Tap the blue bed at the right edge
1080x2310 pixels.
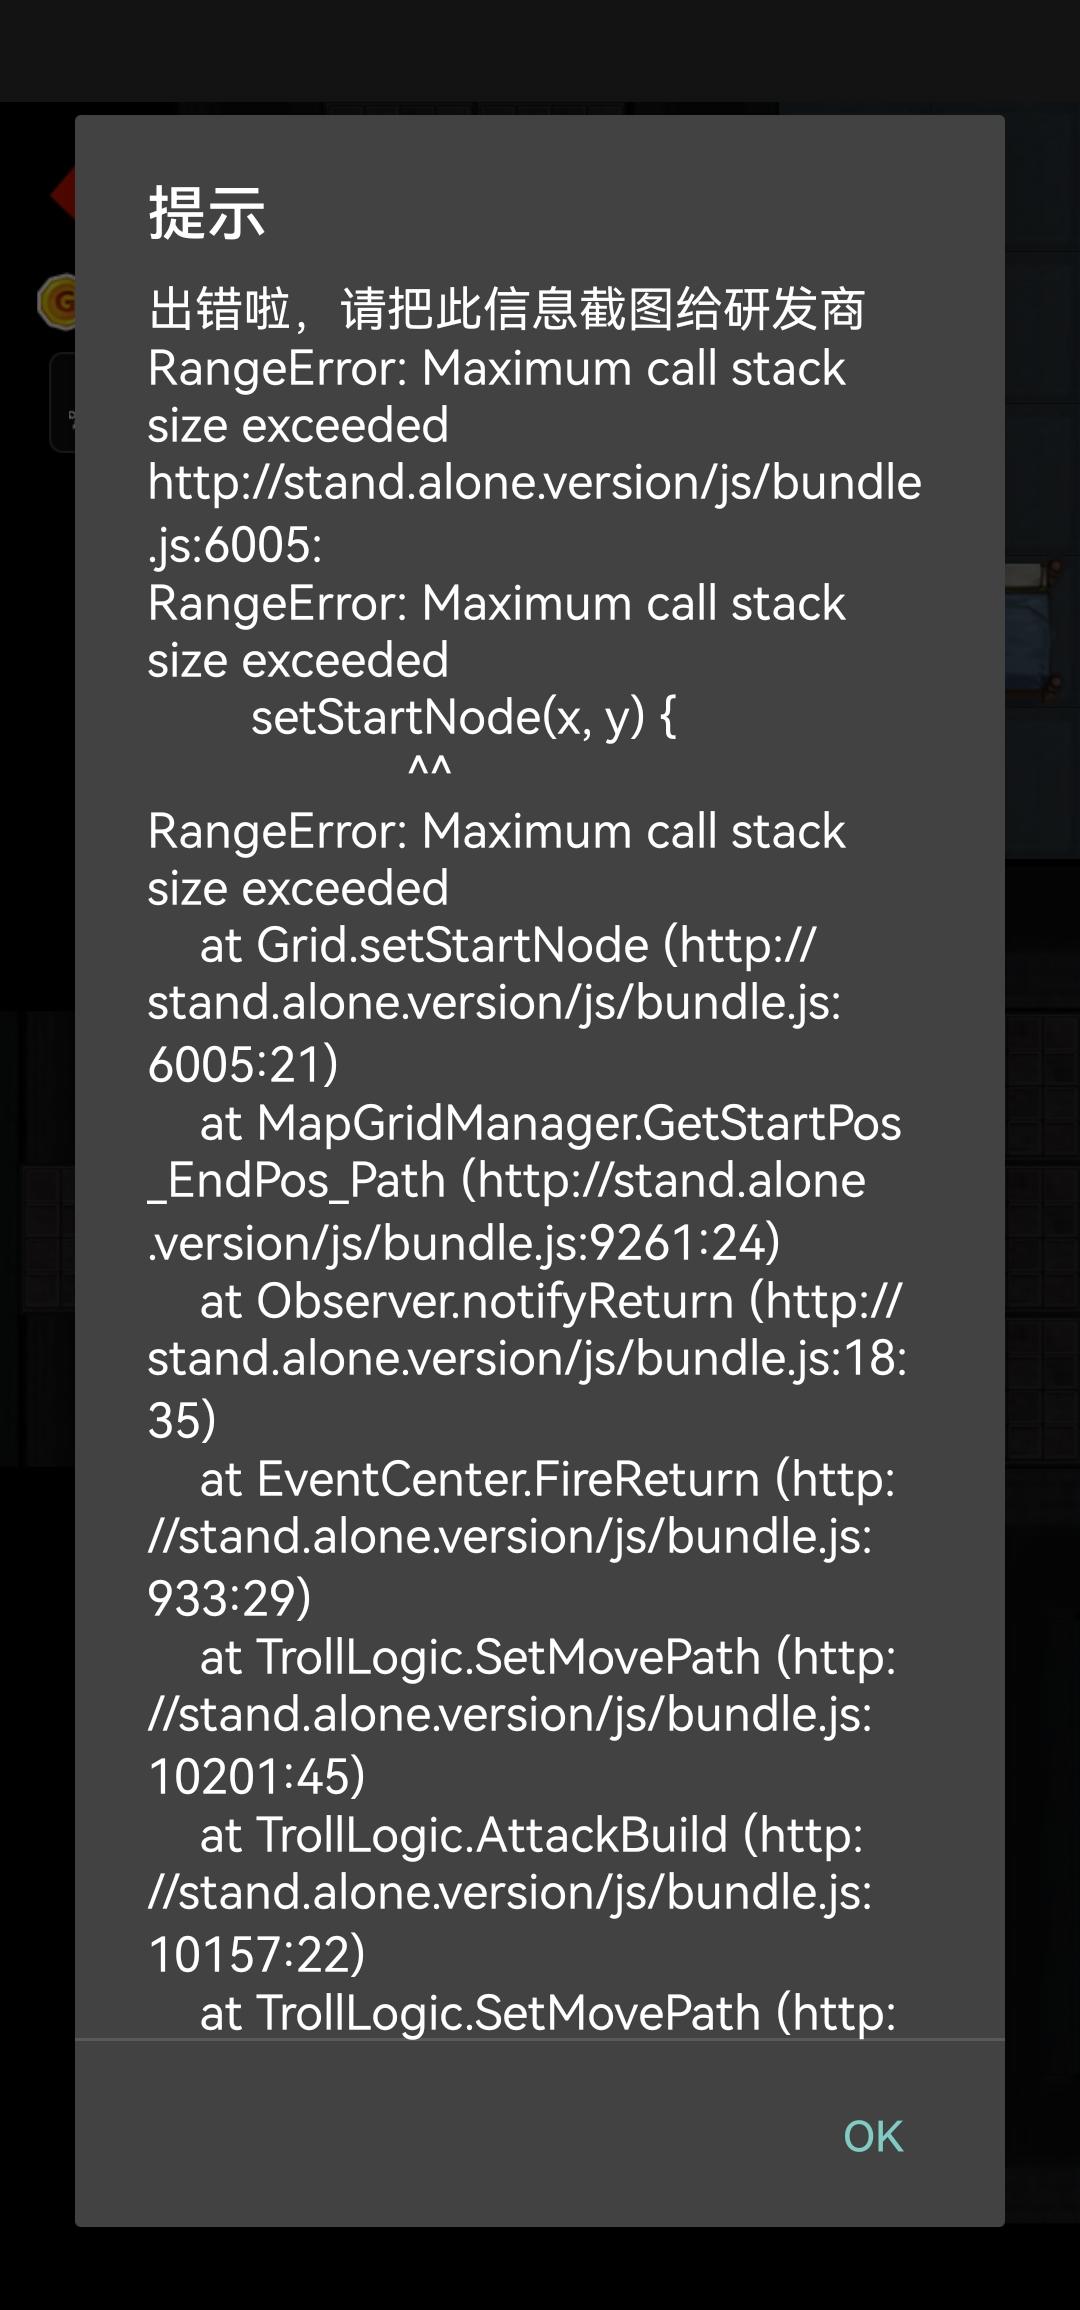pos(1042,632)
